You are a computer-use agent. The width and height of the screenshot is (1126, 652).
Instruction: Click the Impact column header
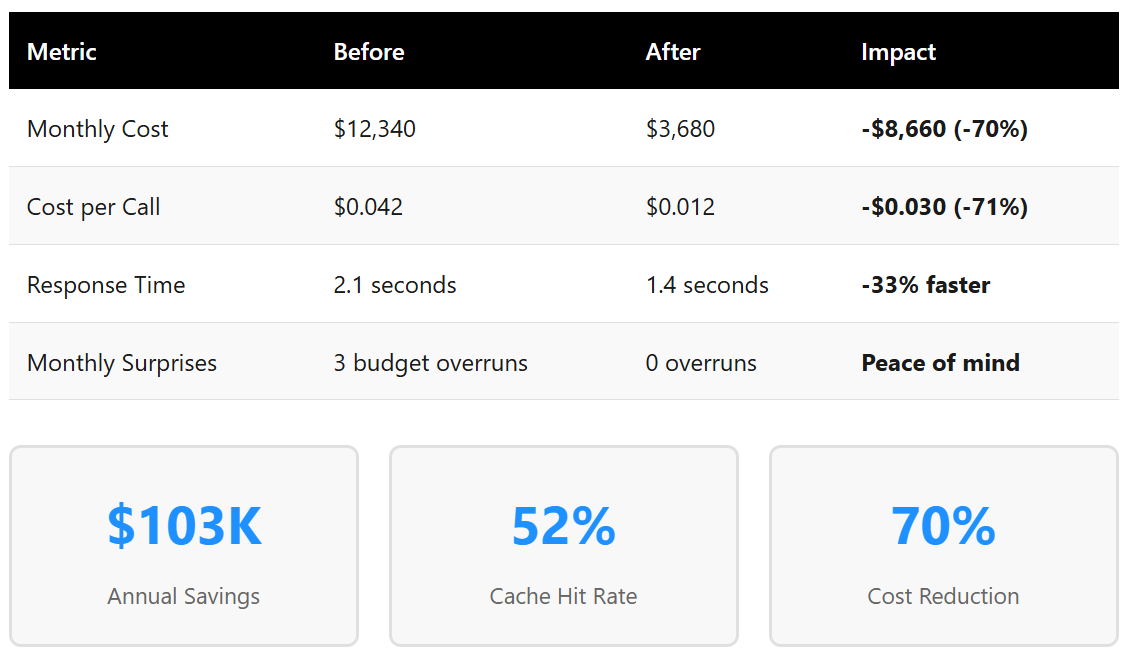click(898, 52)
